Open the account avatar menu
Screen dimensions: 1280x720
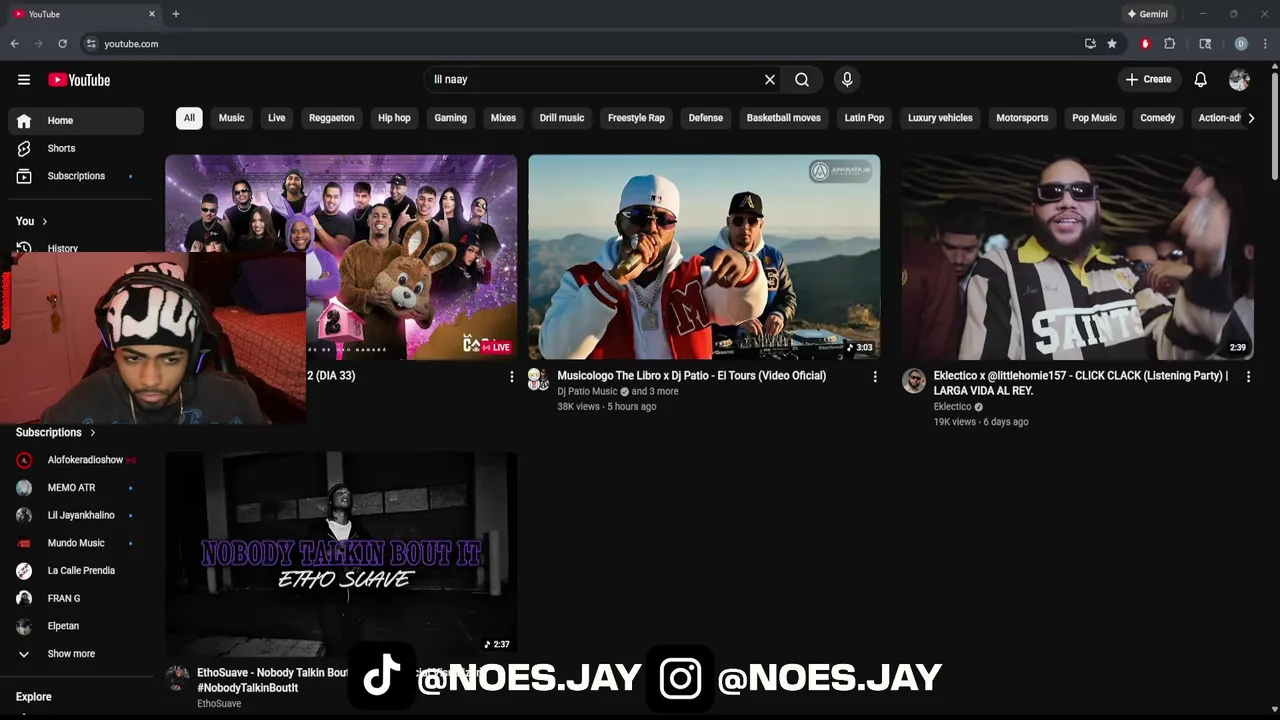point(1239,79)
